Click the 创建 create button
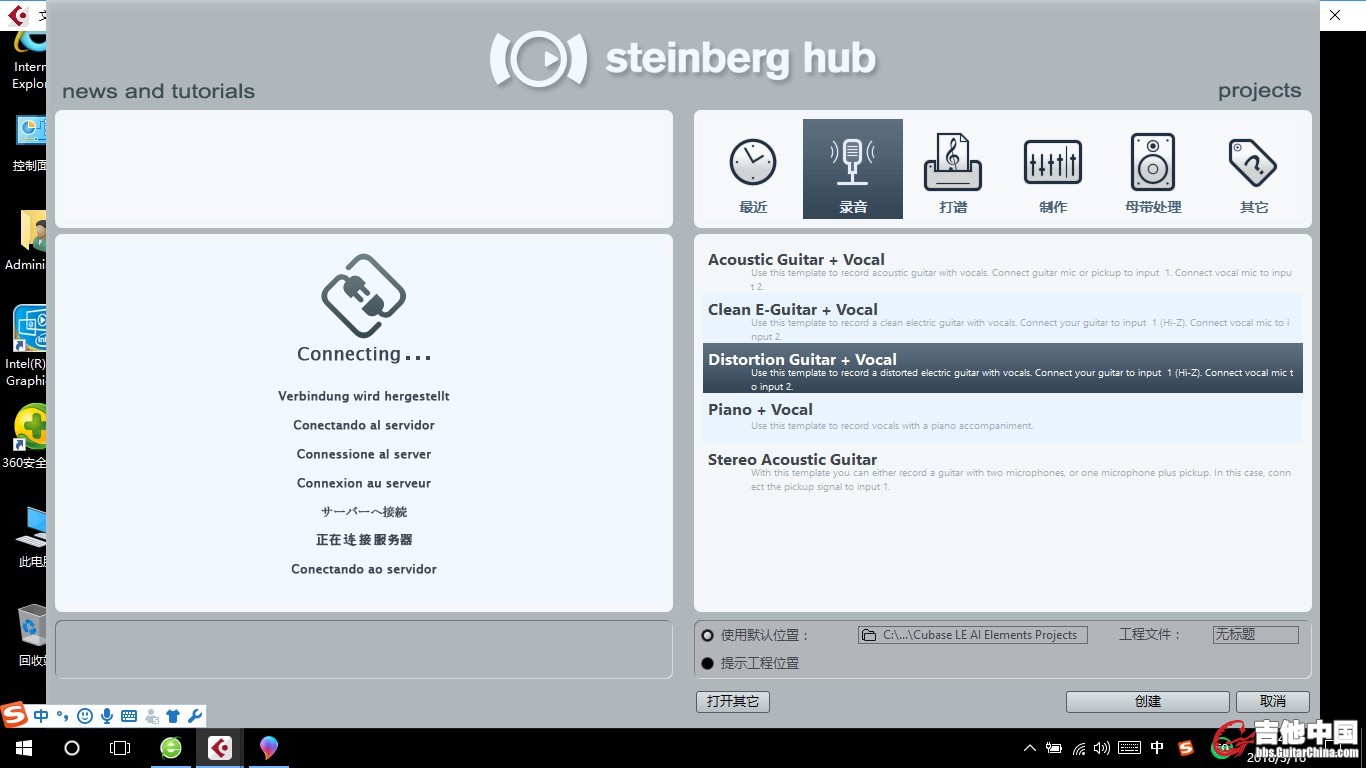Screen dimensions: 1366x768 [x=1147, y=702]
